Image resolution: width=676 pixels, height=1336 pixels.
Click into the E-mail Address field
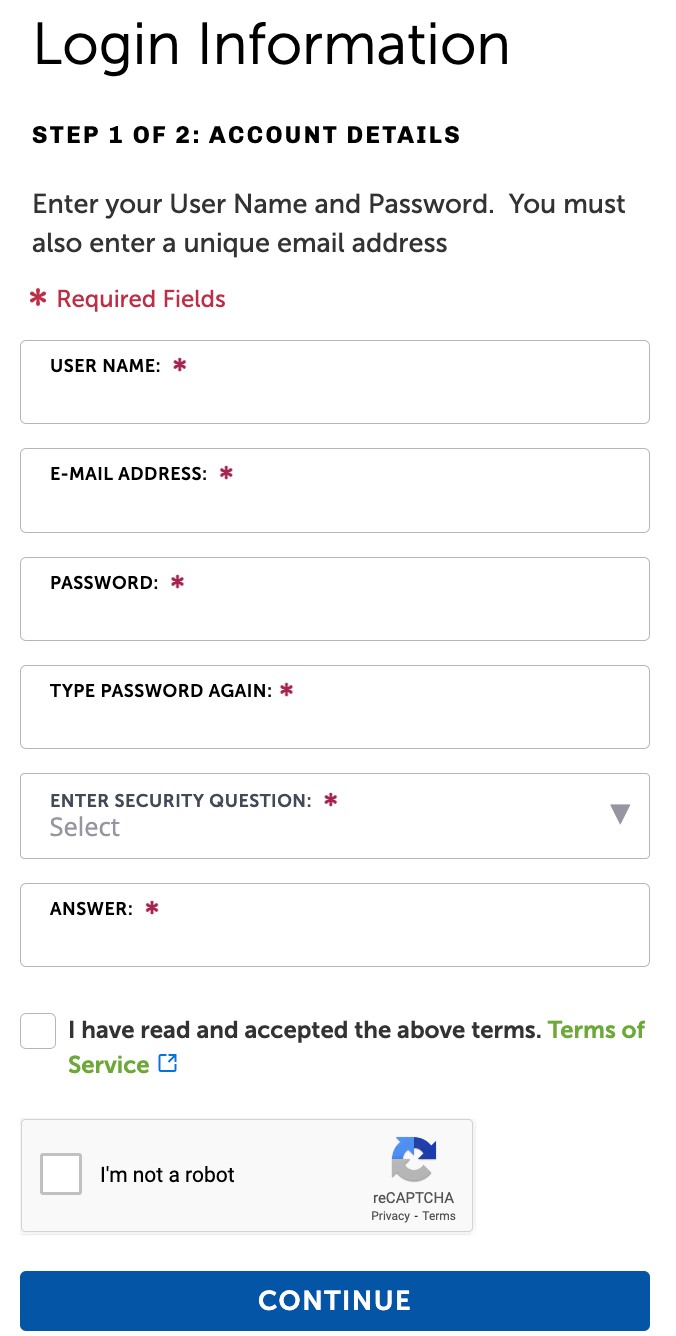point(334,504)
